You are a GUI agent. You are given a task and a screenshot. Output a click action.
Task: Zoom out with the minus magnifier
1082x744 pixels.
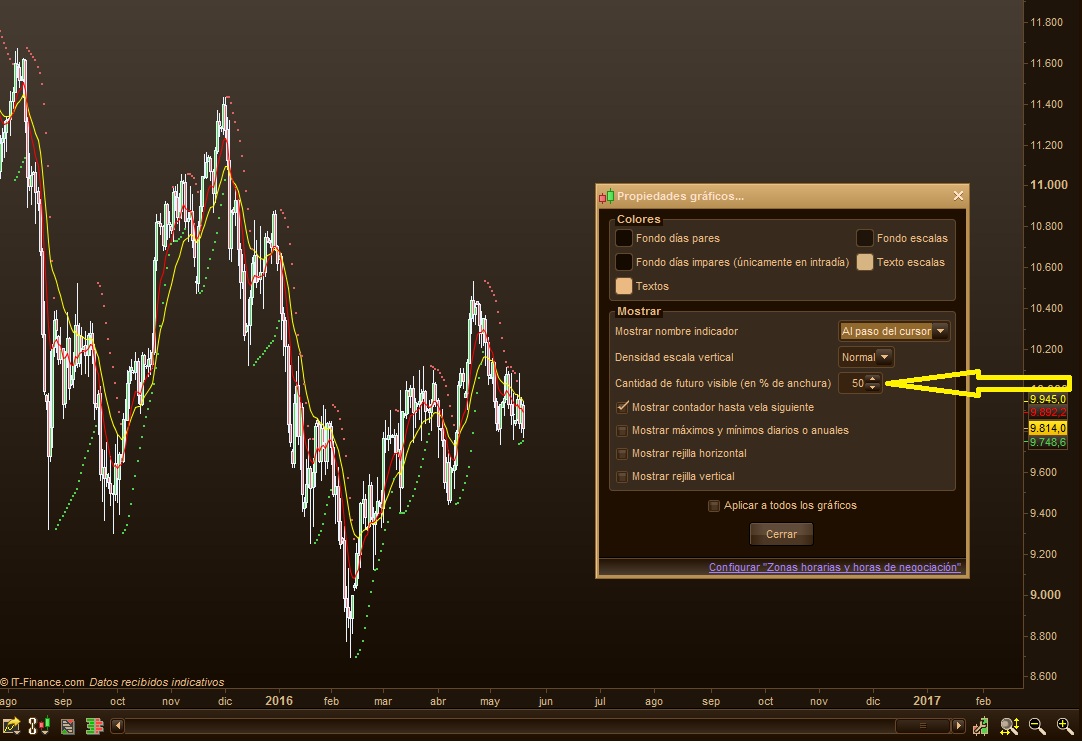[x=1037, y=726]
